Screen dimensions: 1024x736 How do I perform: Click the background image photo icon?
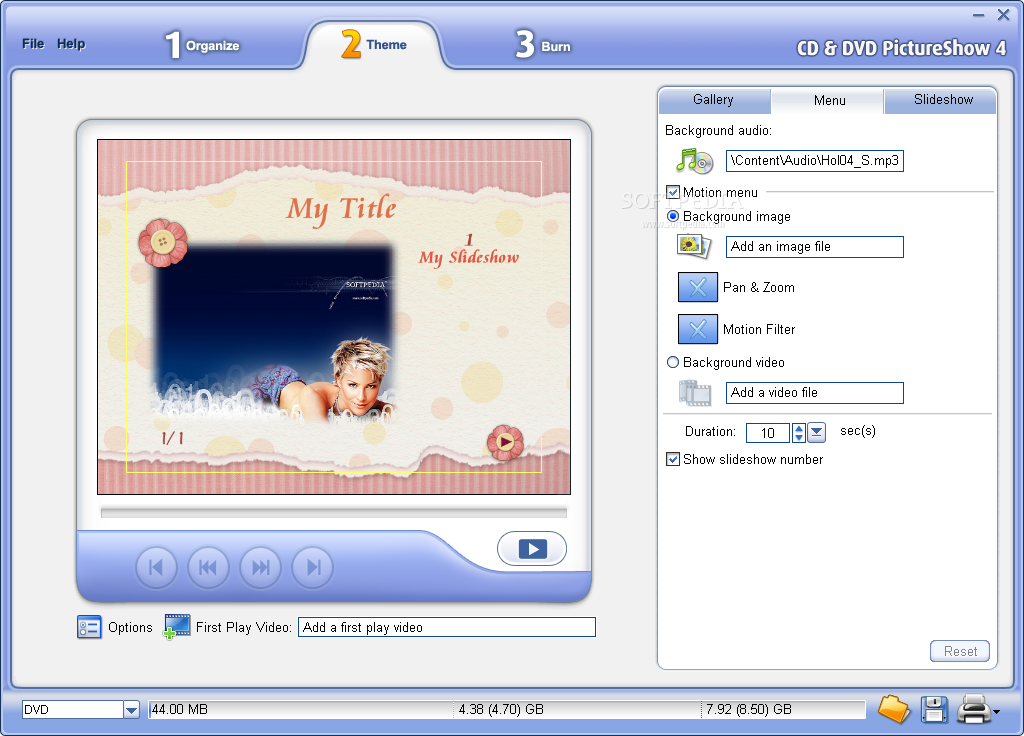pyautogui.click(x=694, y=246)
